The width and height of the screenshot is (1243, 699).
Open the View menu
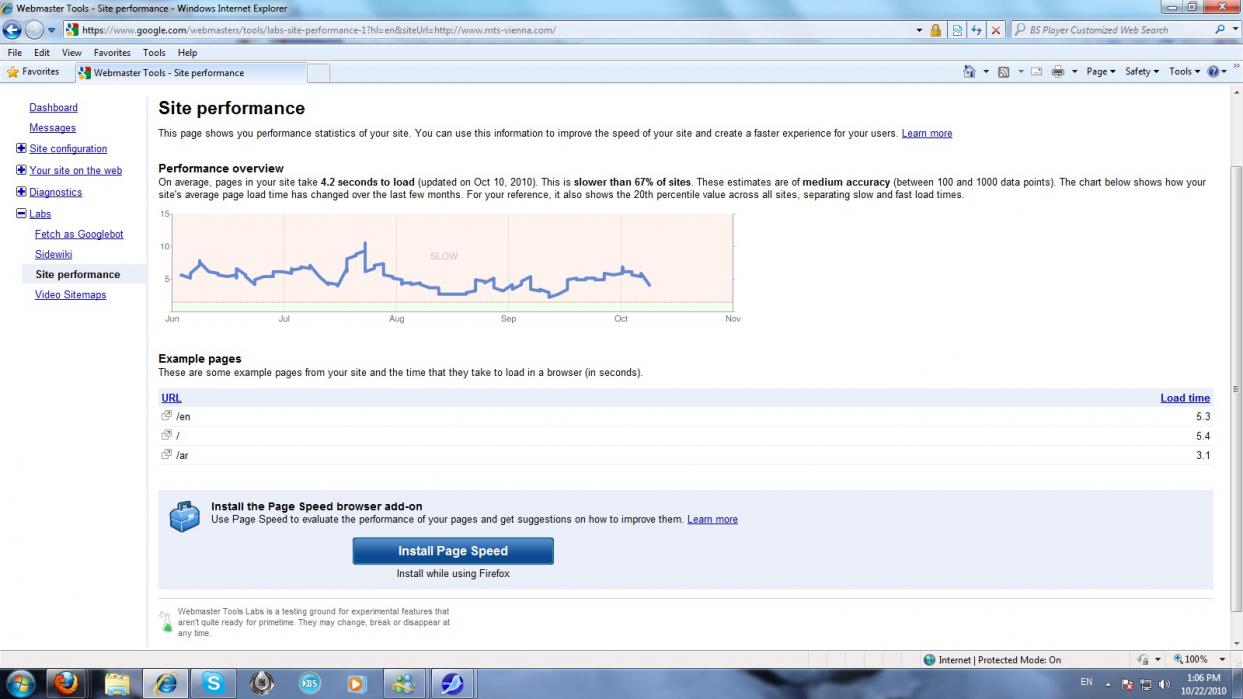(x=72, y=53)
